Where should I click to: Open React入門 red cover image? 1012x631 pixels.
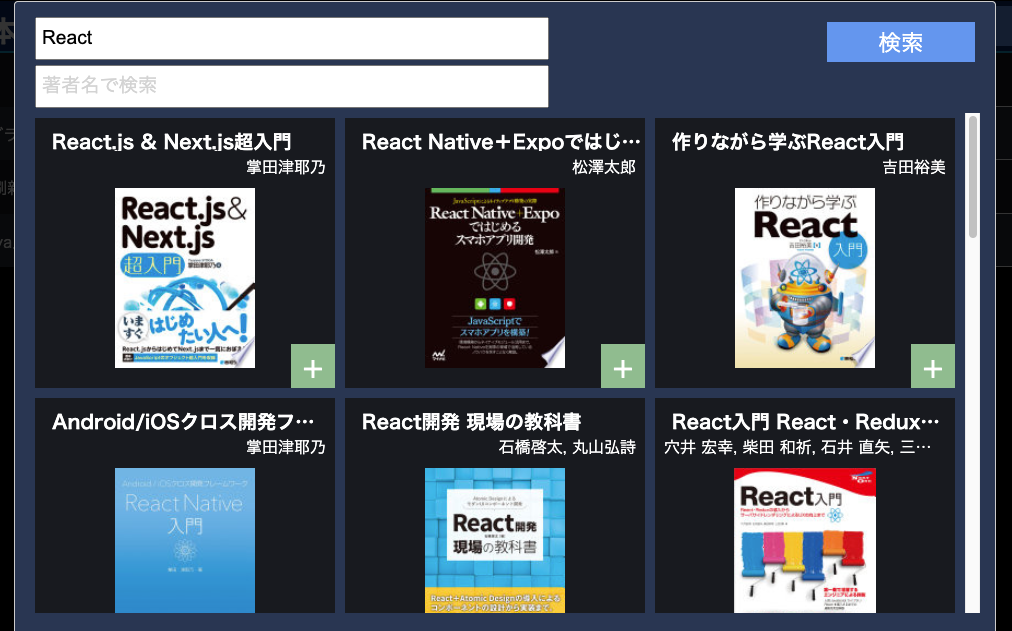click(805, 540)
